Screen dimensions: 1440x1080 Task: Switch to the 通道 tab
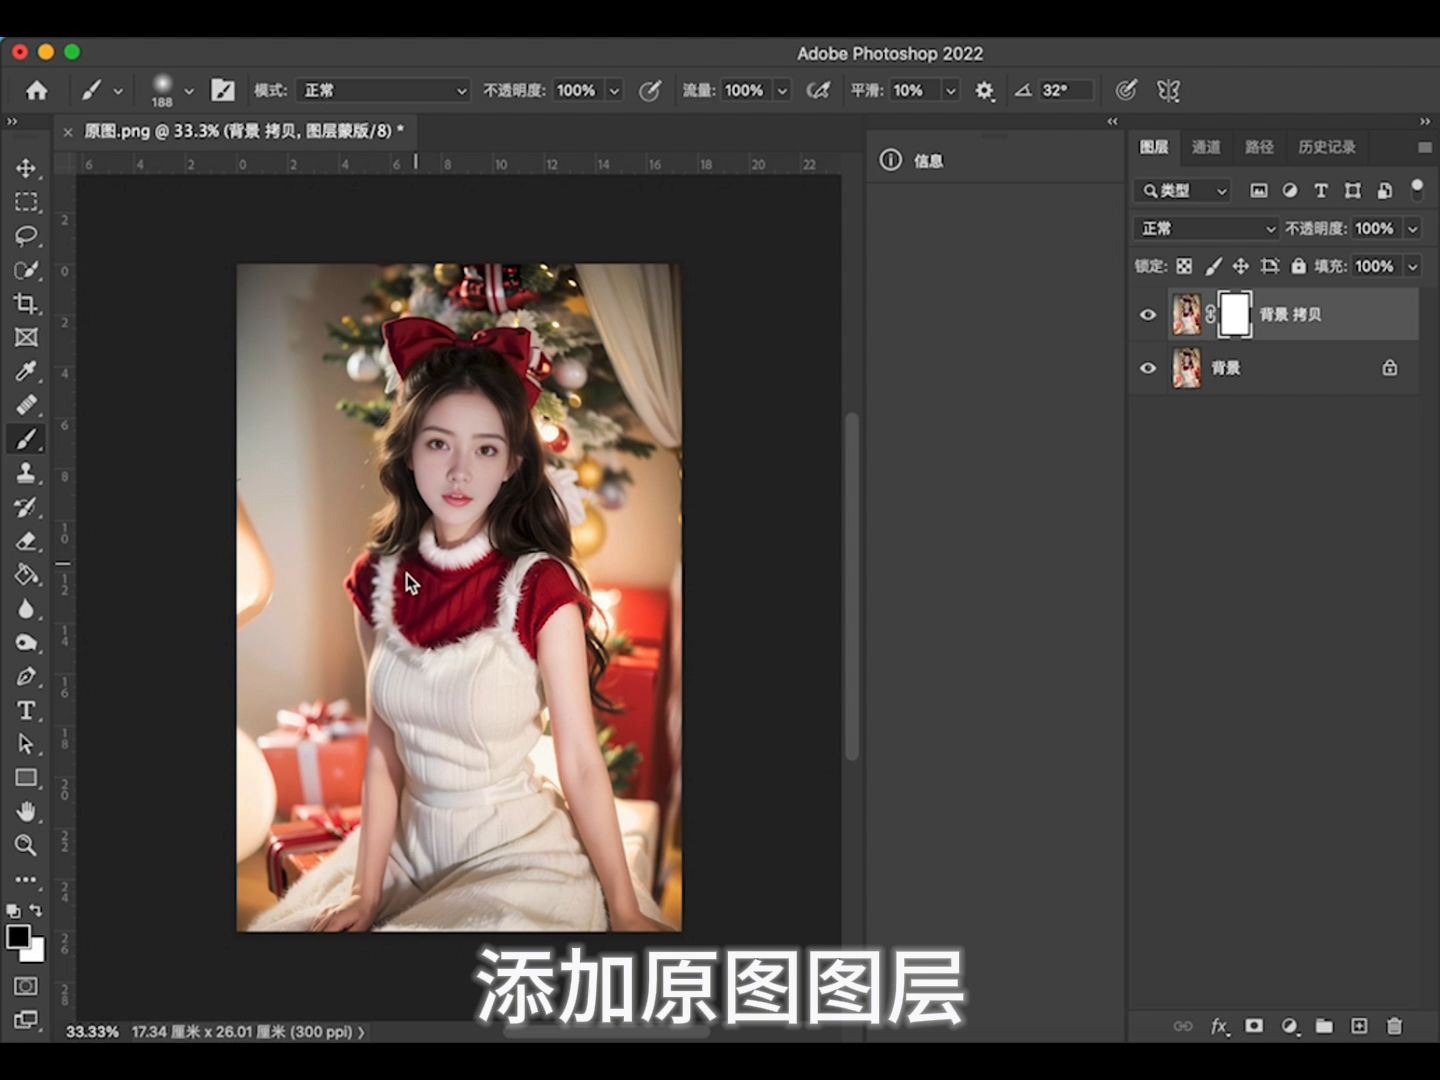(x=1206, y=147)
